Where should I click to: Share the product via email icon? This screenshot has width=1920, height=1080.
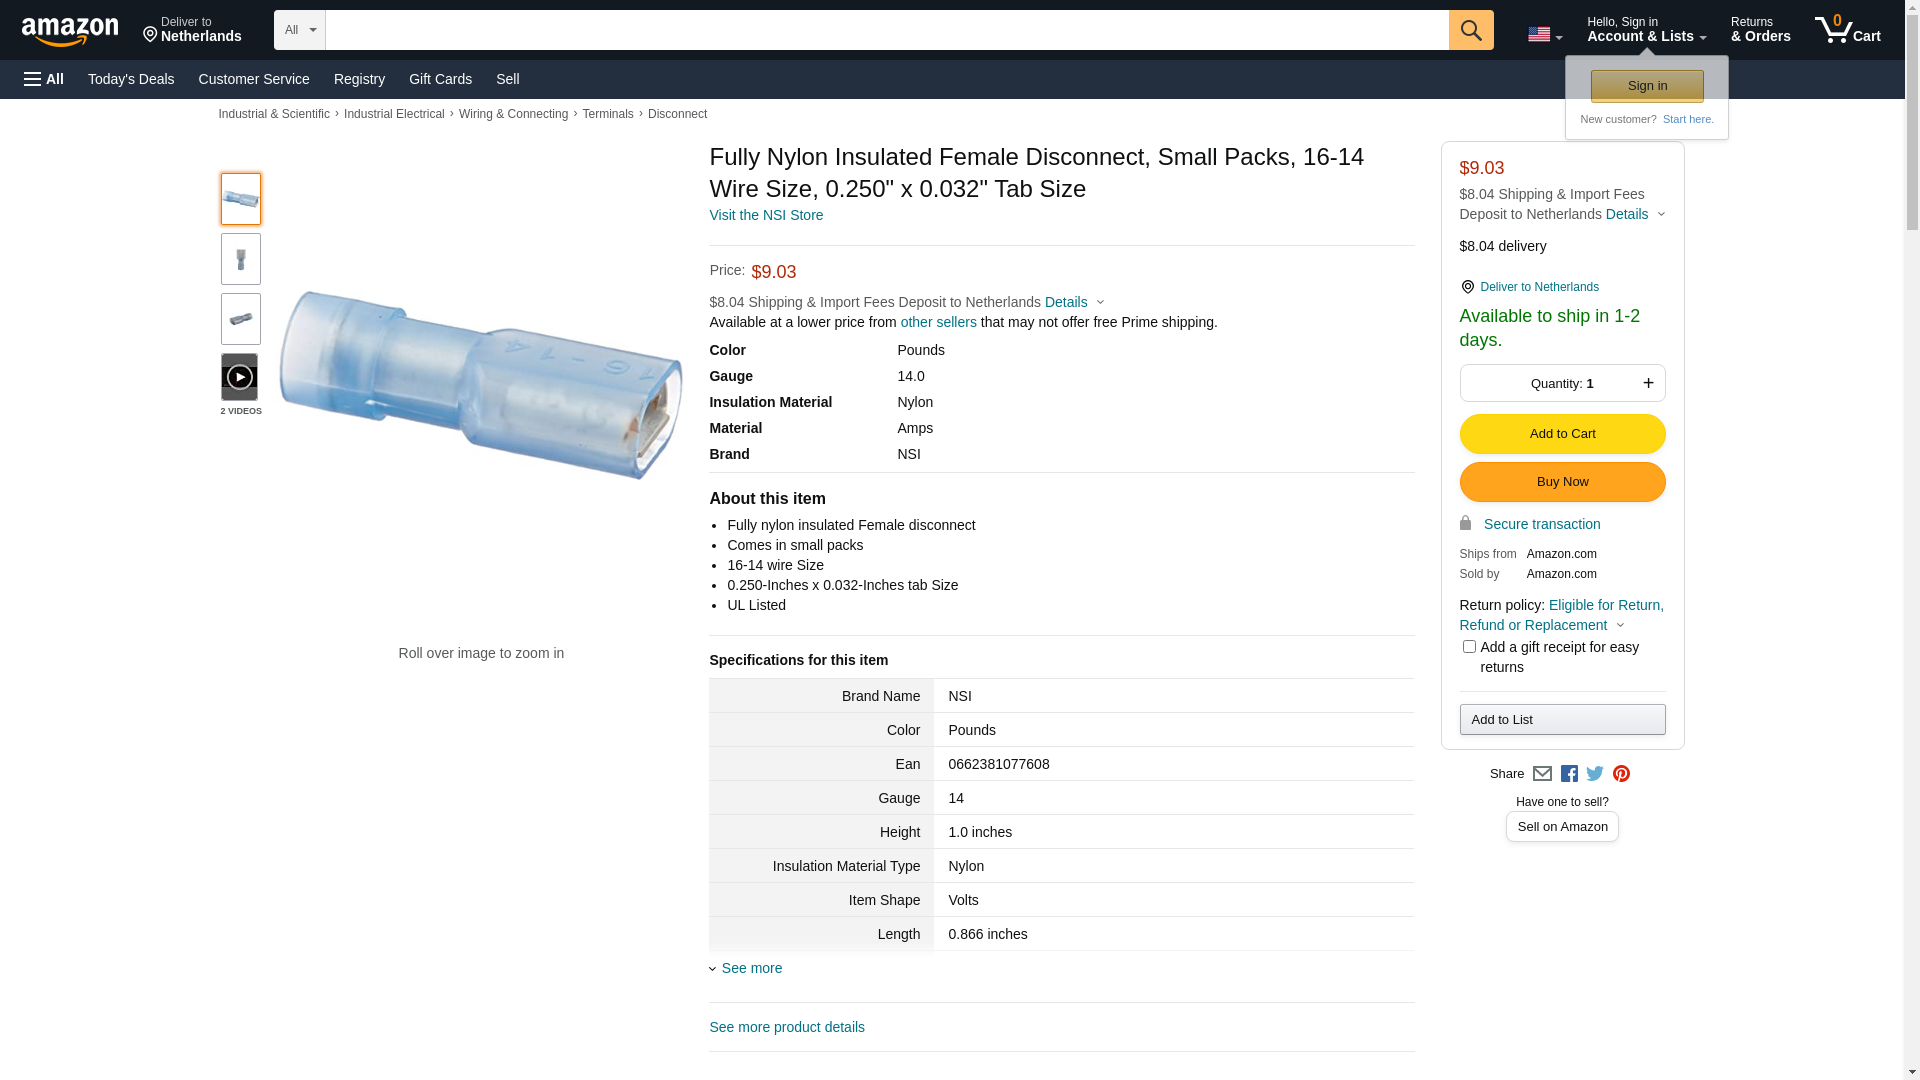click(x=1542, y=774)
